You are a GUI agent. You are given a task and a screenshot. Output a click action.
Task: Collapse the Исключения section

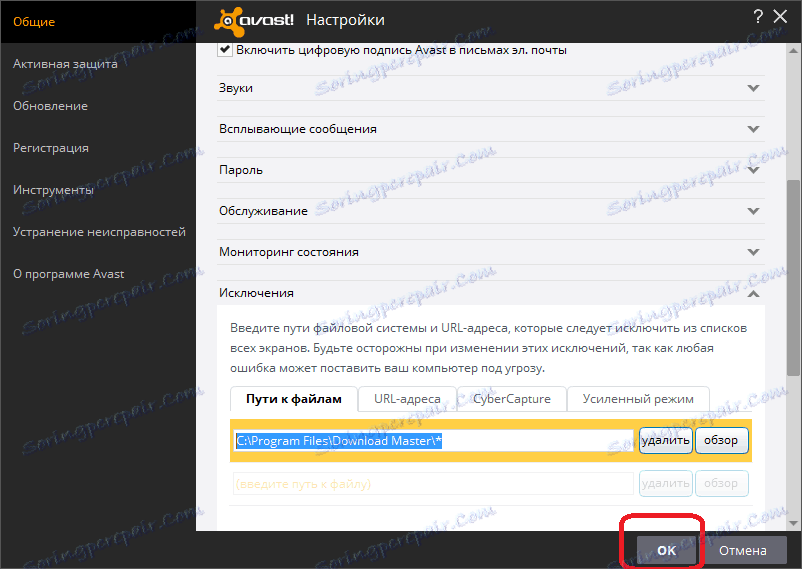pos(491,293)
